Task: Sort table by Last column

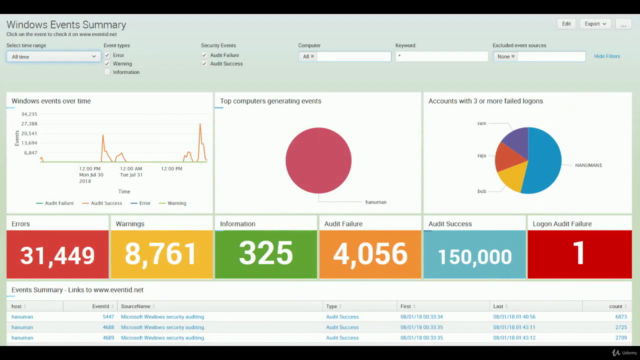Action: point(500,306)
